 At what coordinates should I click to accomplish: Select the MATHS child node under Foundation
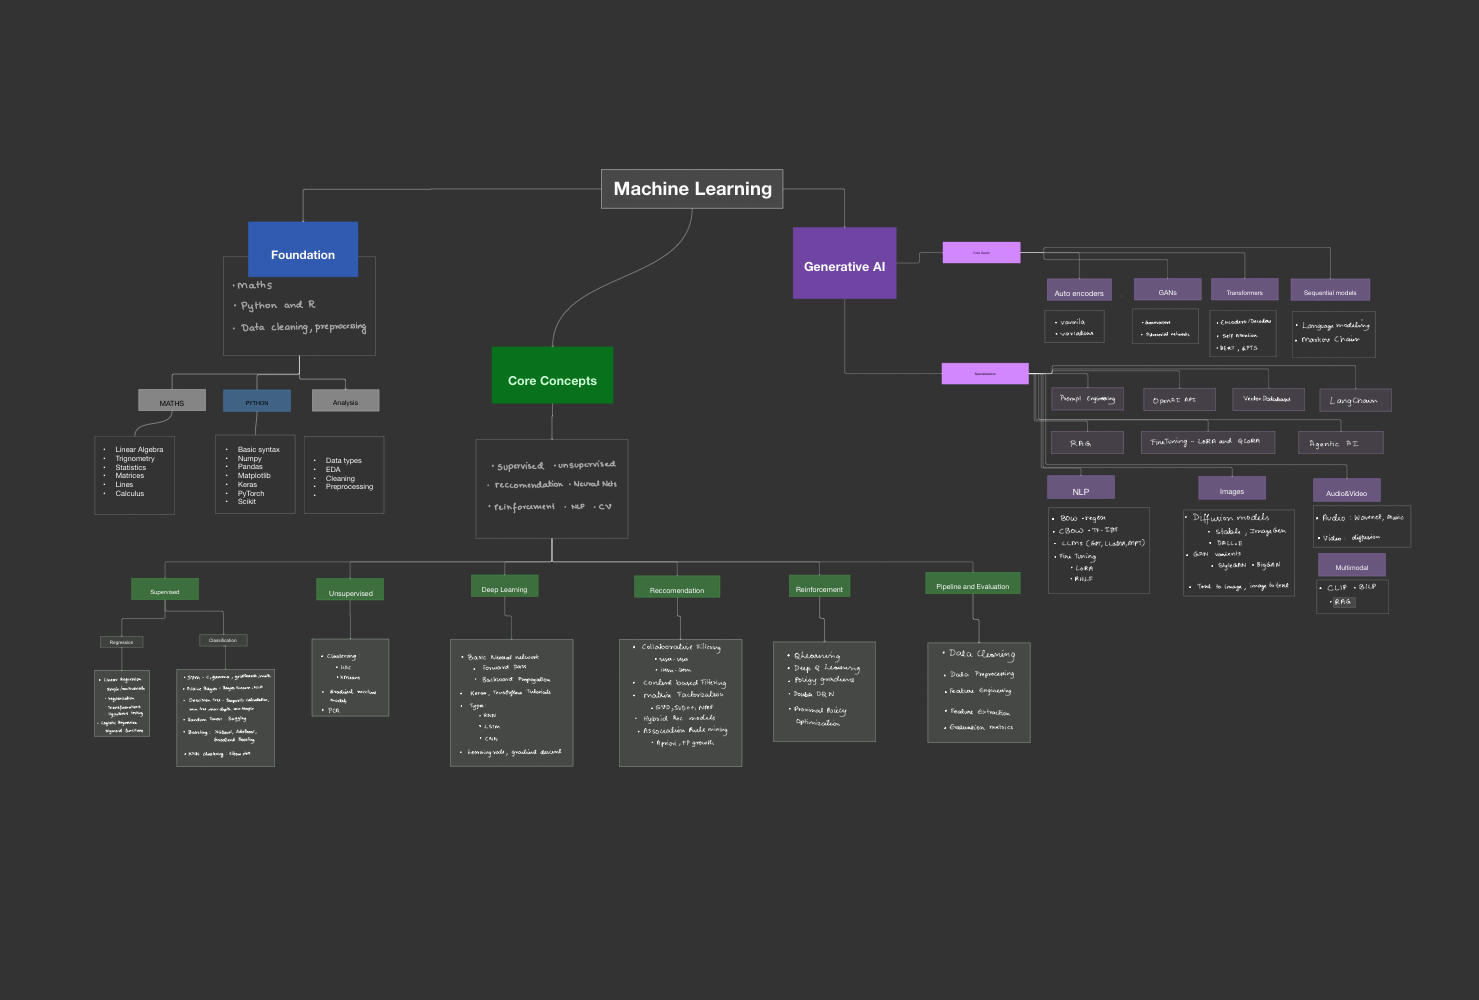click(x=171, y=400)
